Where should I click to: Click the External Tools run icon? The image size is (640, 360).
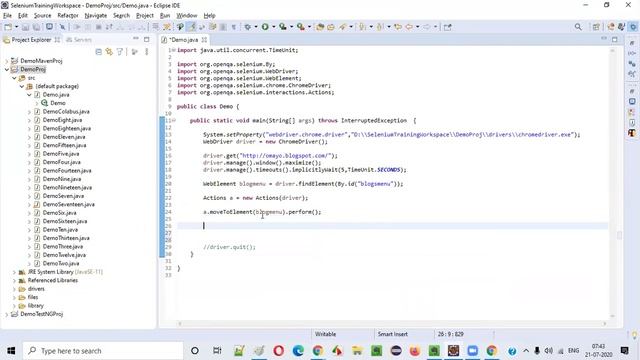coord(300,27)
